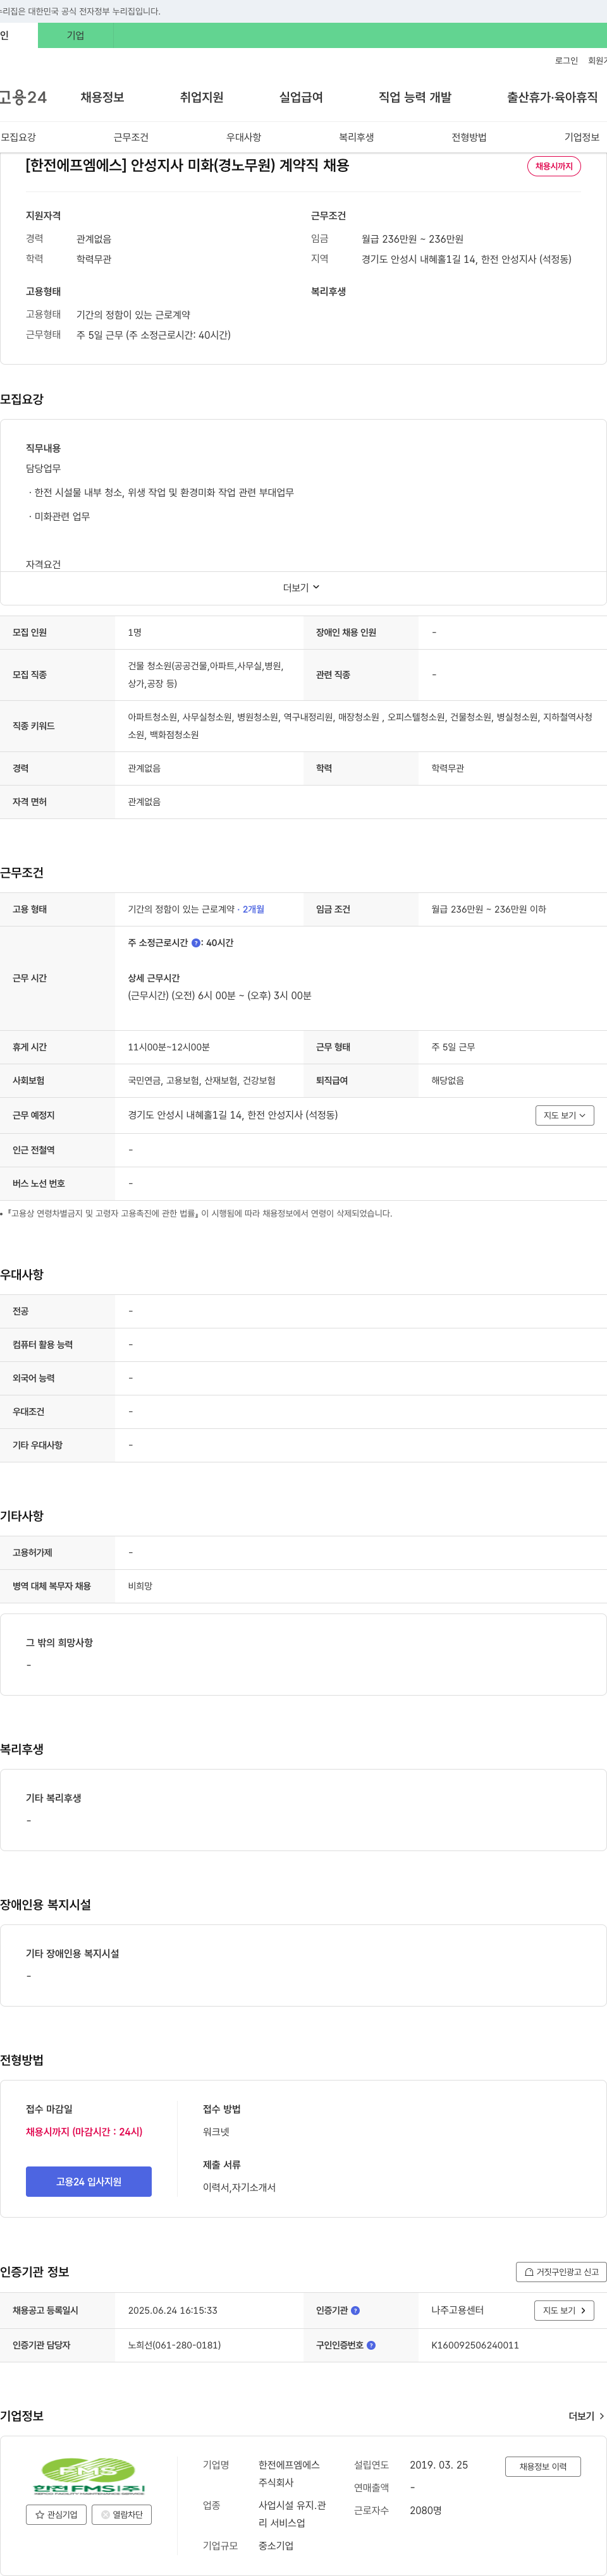The width and height of the screenshot is (607, 2576).
Task: Click the 사업시설 유지.관리 서비스업 industry text
Action: pos(292,2514)
